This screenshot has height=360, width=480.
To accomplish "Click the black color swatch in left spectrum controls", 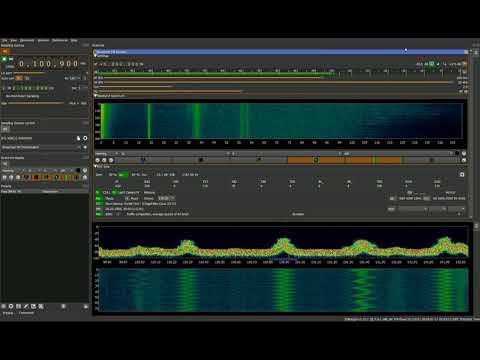I will pos(79,170).
